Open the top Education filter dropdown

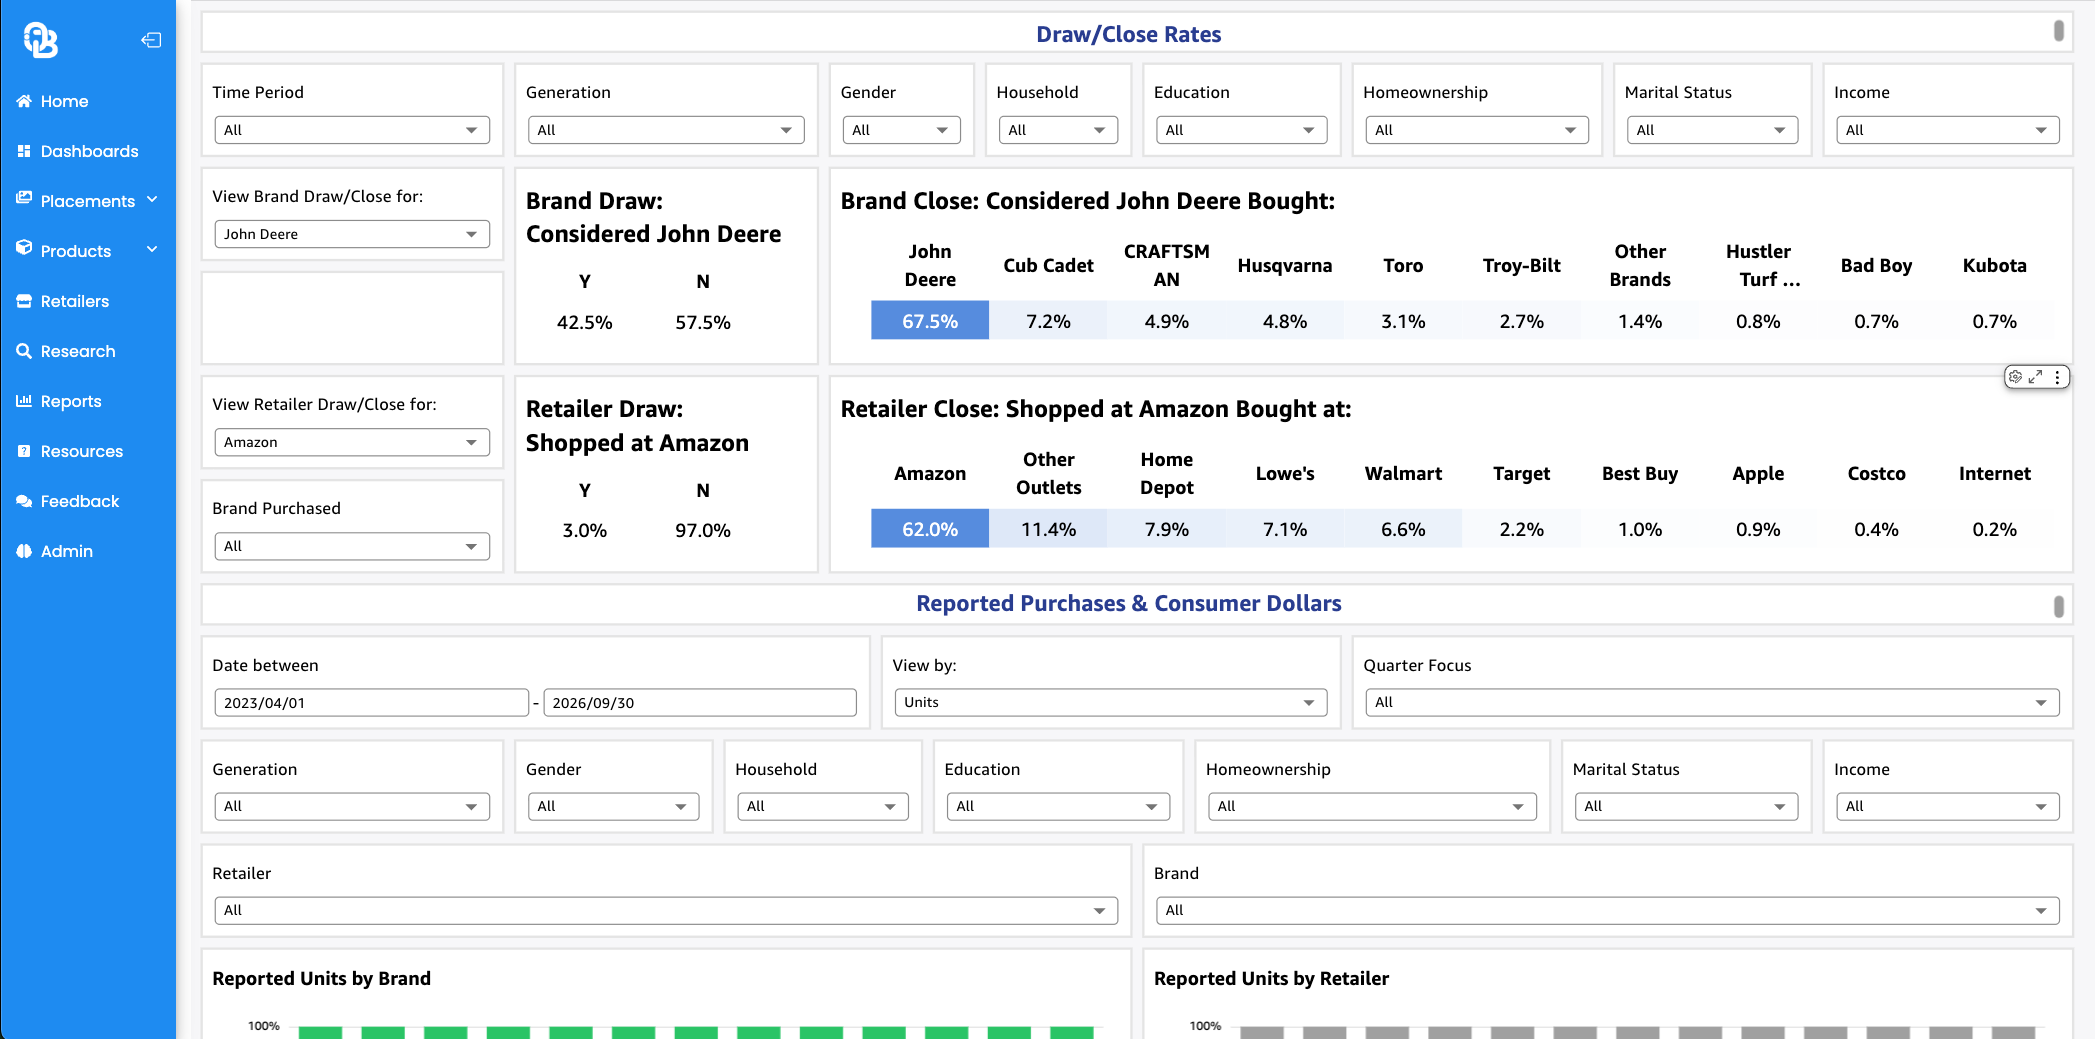[1241, 130]
